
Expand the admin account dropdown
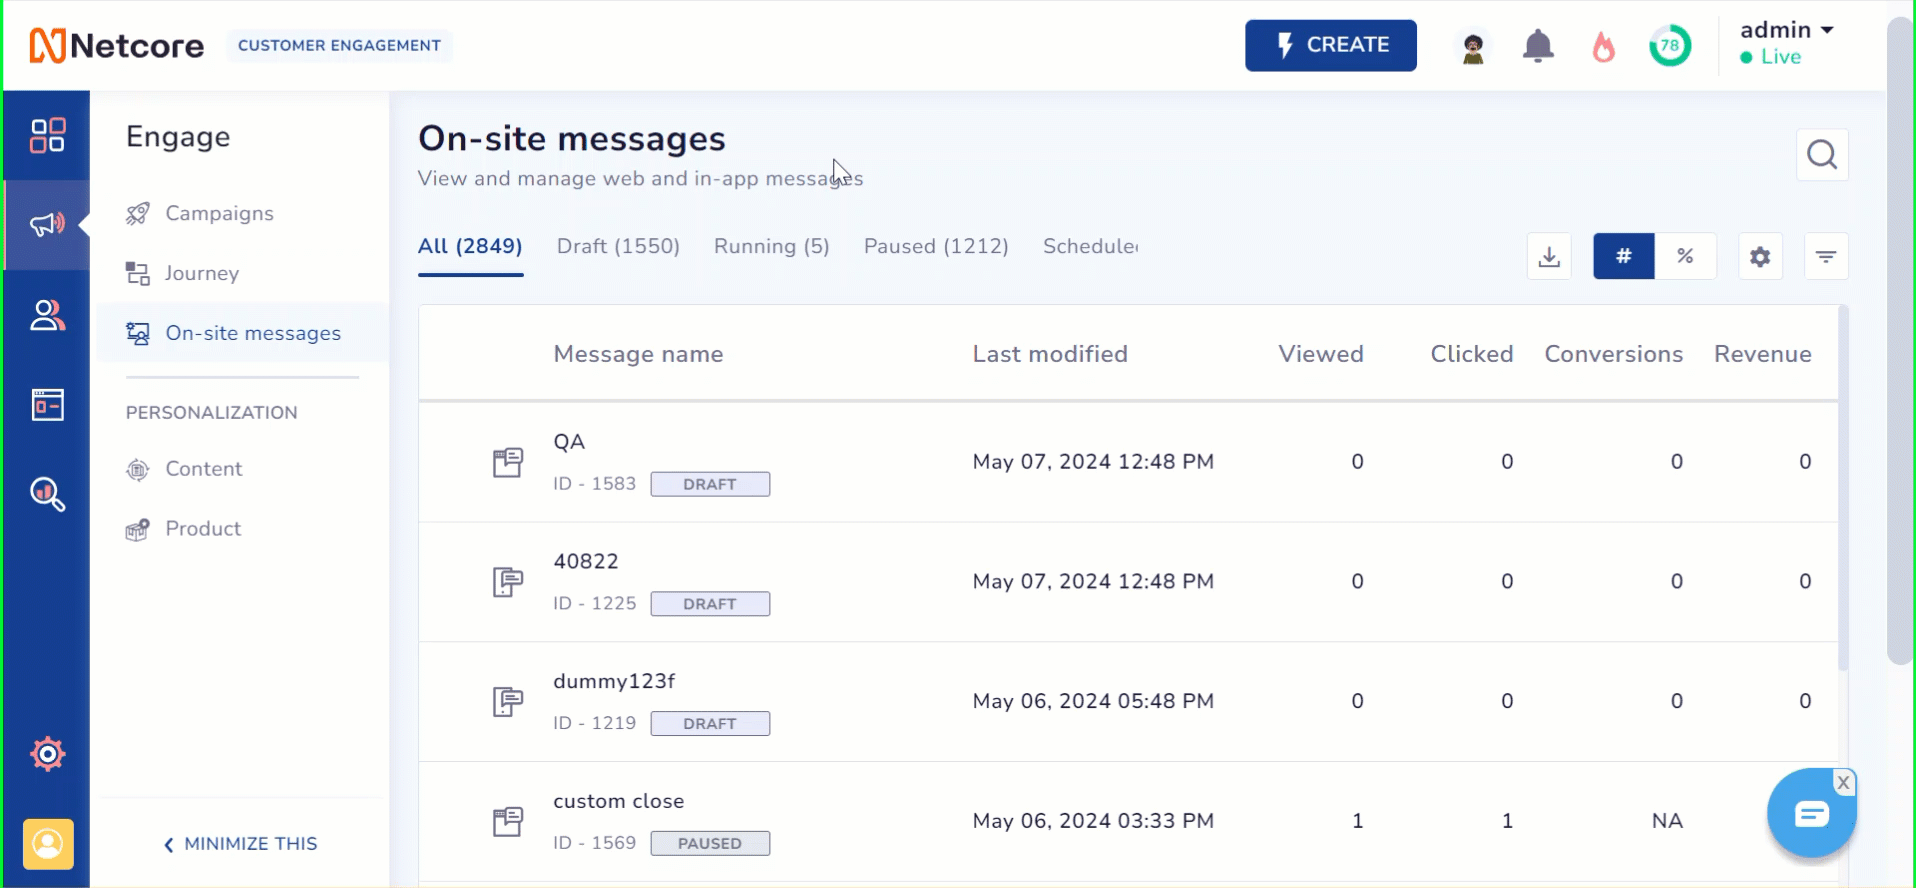1787,31
